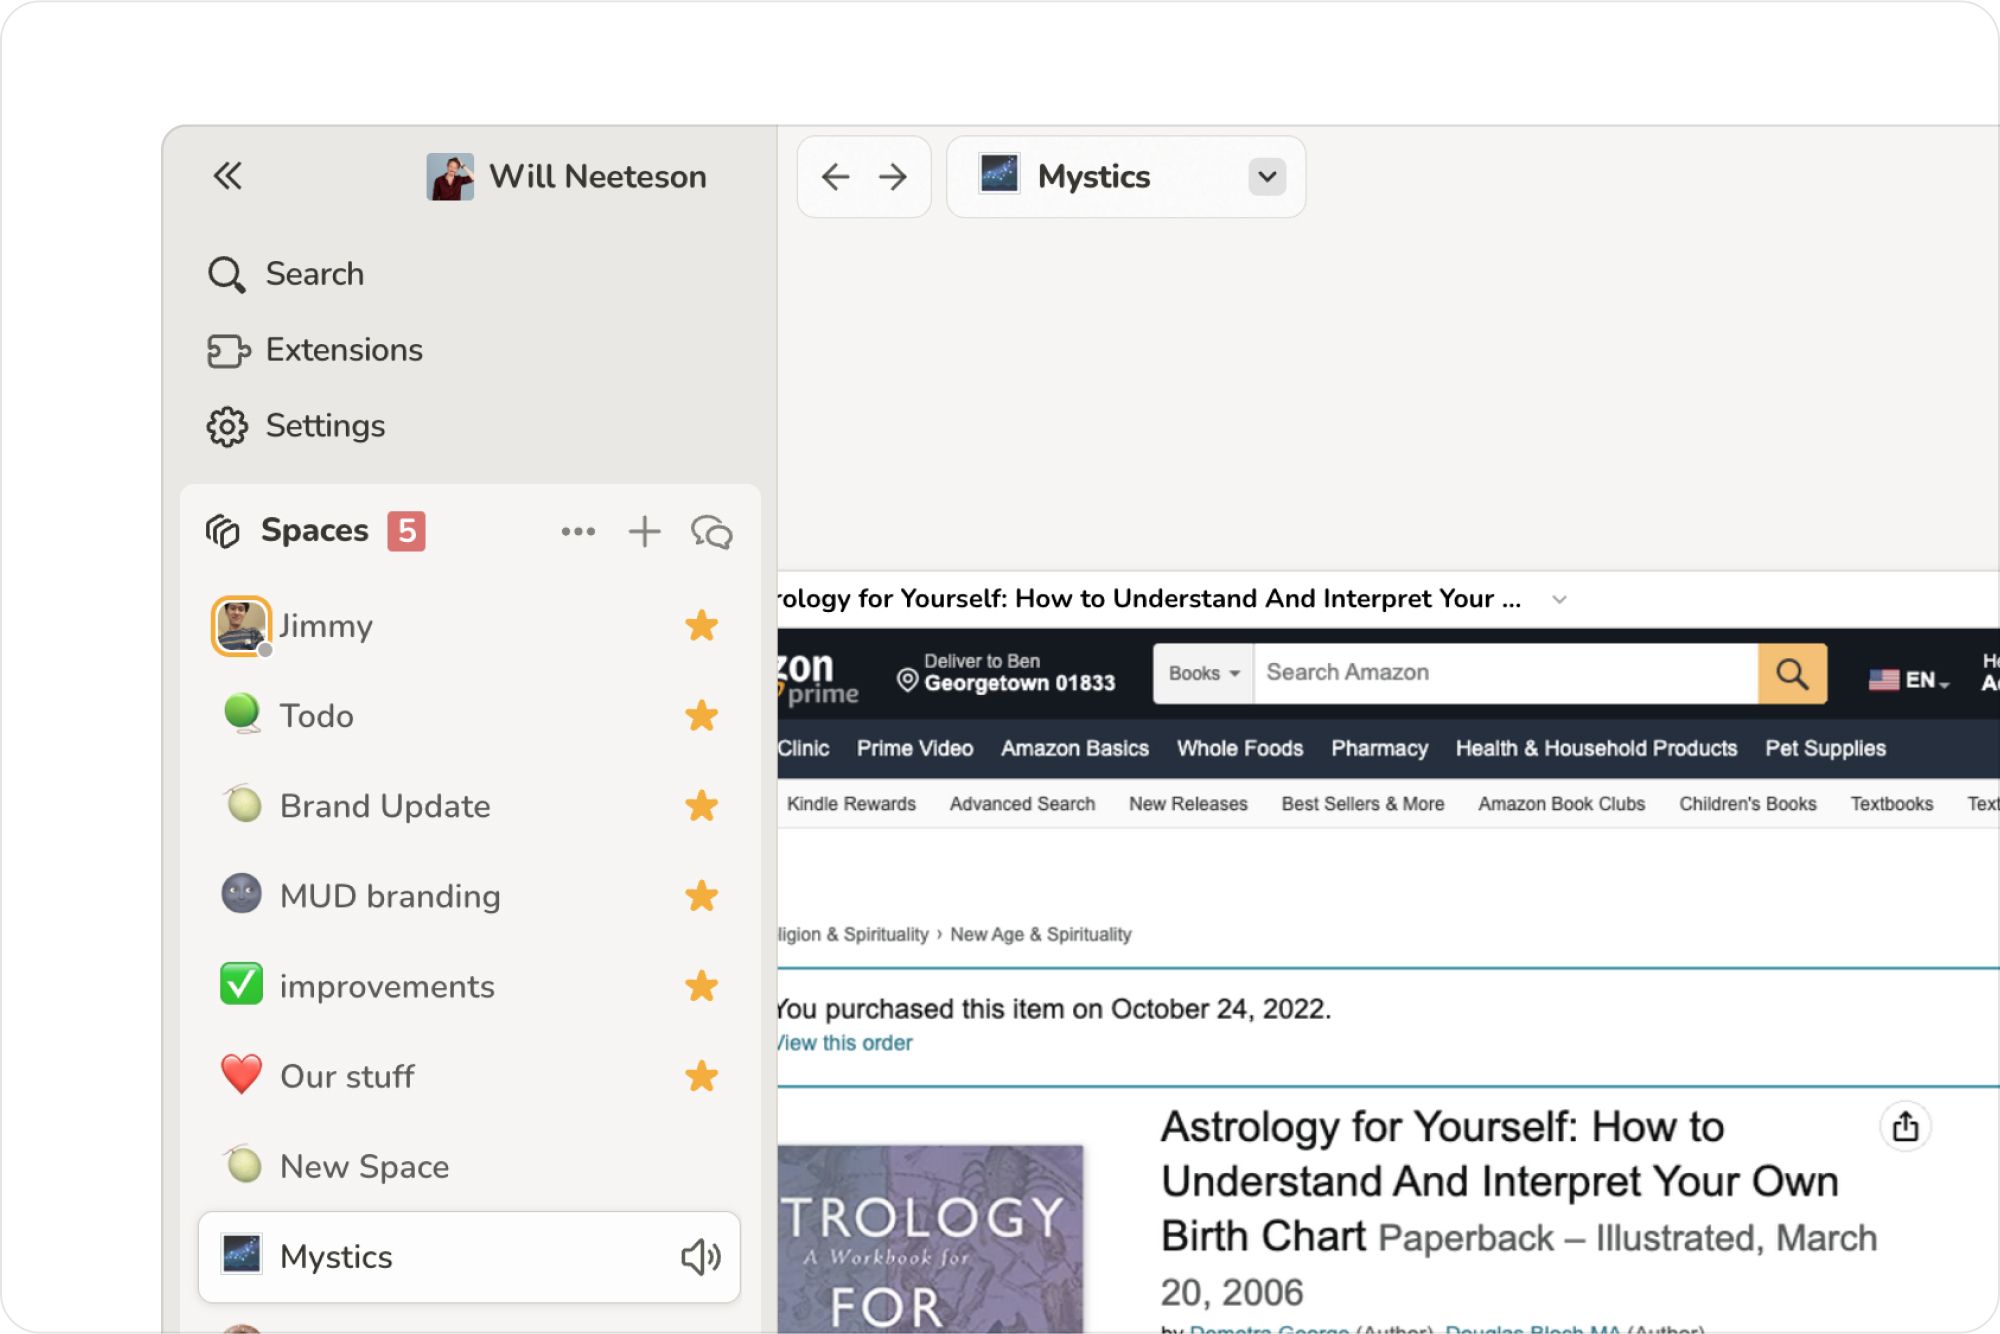This screenshot has height=1334, width=2000.
Task: Open Advanced Search link
Action: pyautogui.click(x=1022, y=804)
